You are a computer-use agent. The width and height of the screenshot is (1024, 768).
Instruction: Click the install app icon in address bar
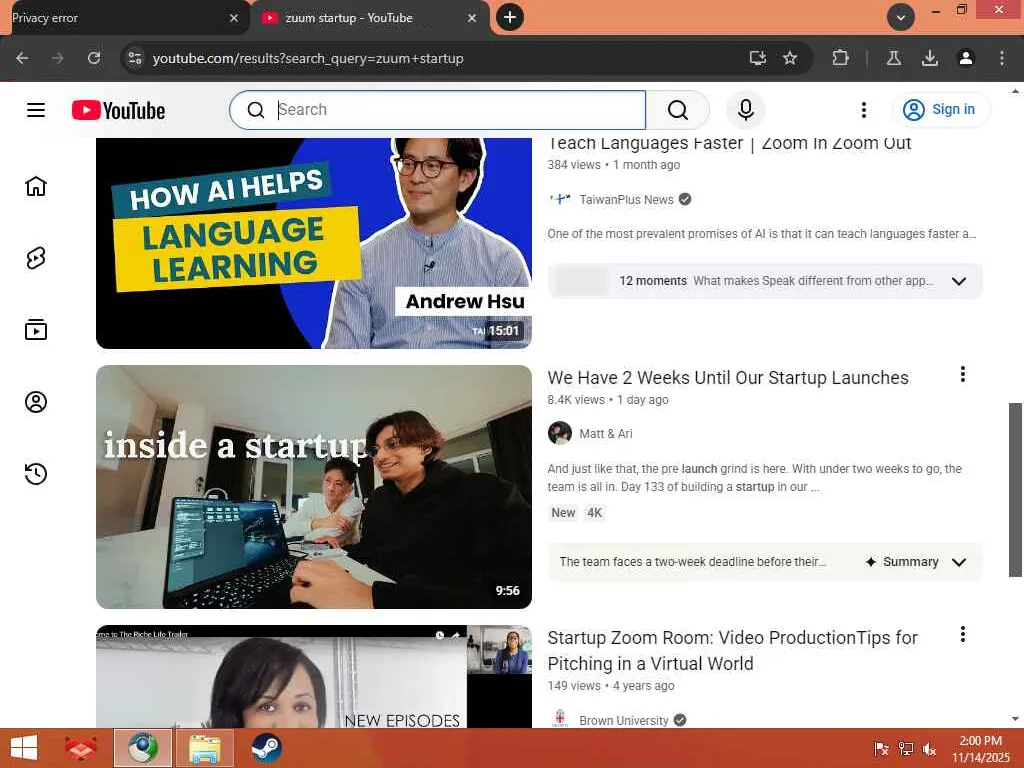tap(758, 58)
